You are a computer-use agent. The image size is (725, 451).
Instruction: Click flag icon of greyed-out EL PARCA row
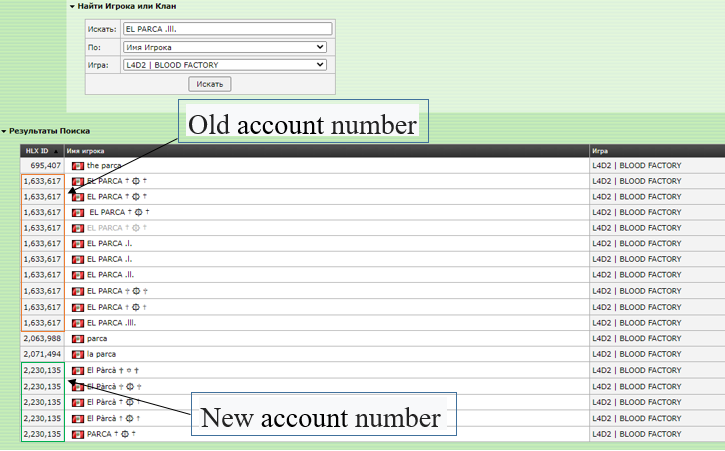78,228
